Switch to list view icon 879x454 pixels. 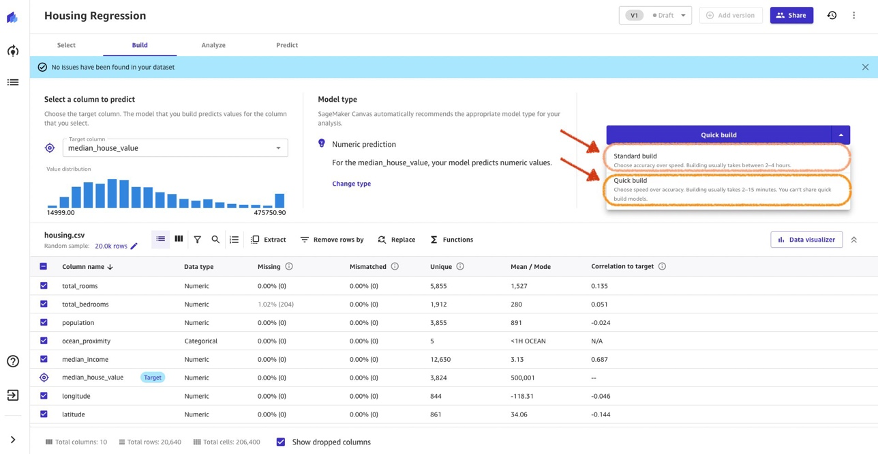tap(160, 239)
